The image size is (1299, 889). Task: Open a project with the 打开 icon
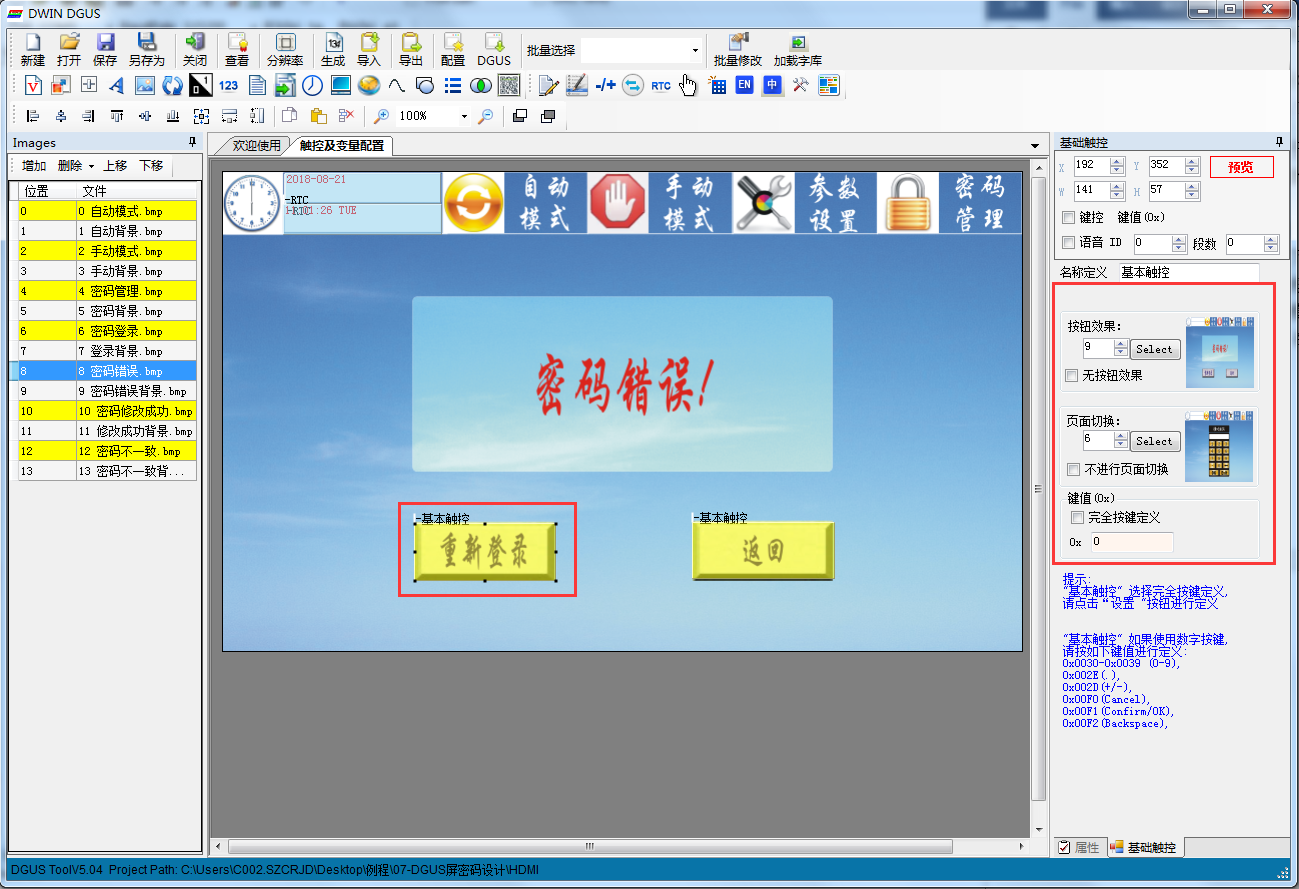pos(69,49)
